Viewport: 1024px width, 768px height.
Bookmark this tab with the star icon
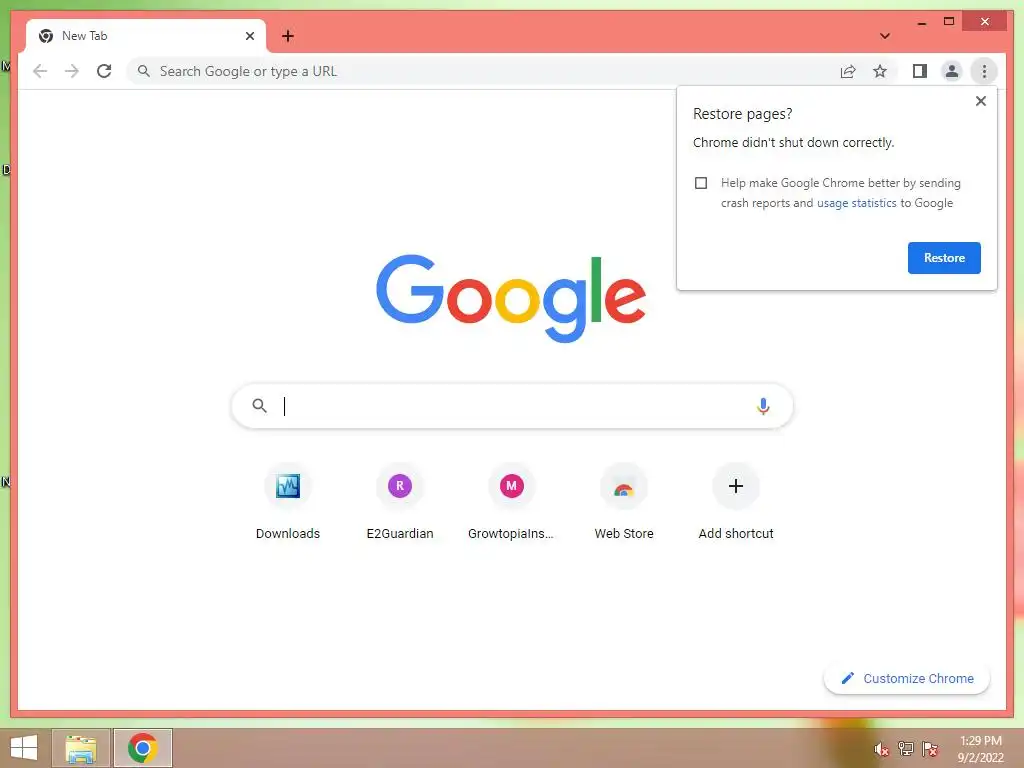880,71
